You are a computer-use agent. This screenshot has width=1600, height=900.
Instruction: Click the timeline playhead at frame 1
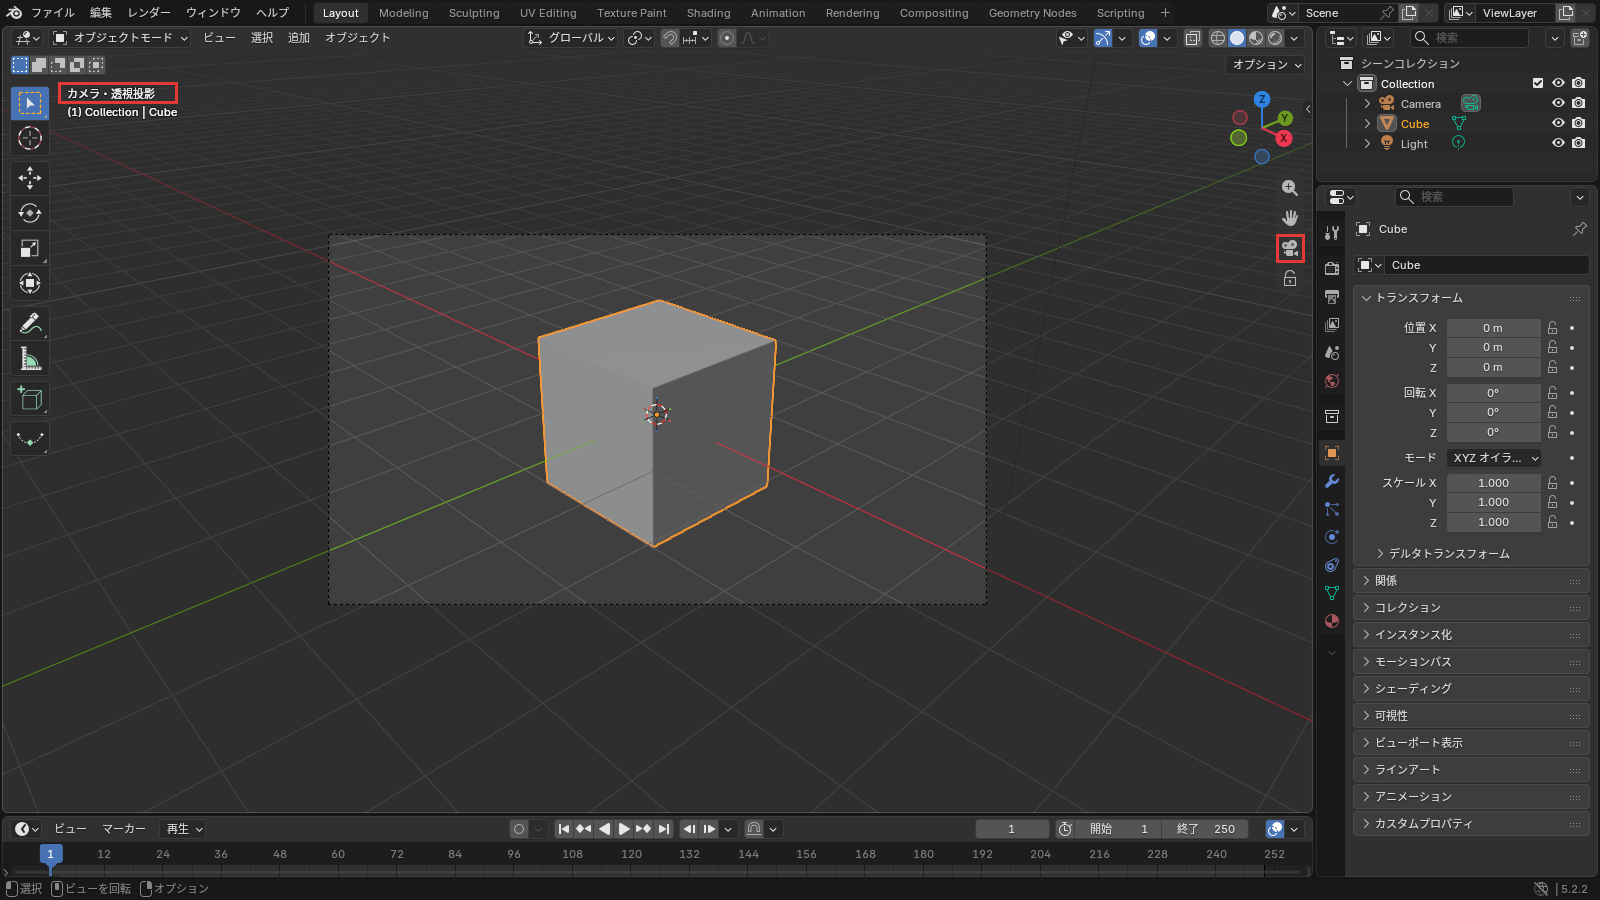click(51, 854)
